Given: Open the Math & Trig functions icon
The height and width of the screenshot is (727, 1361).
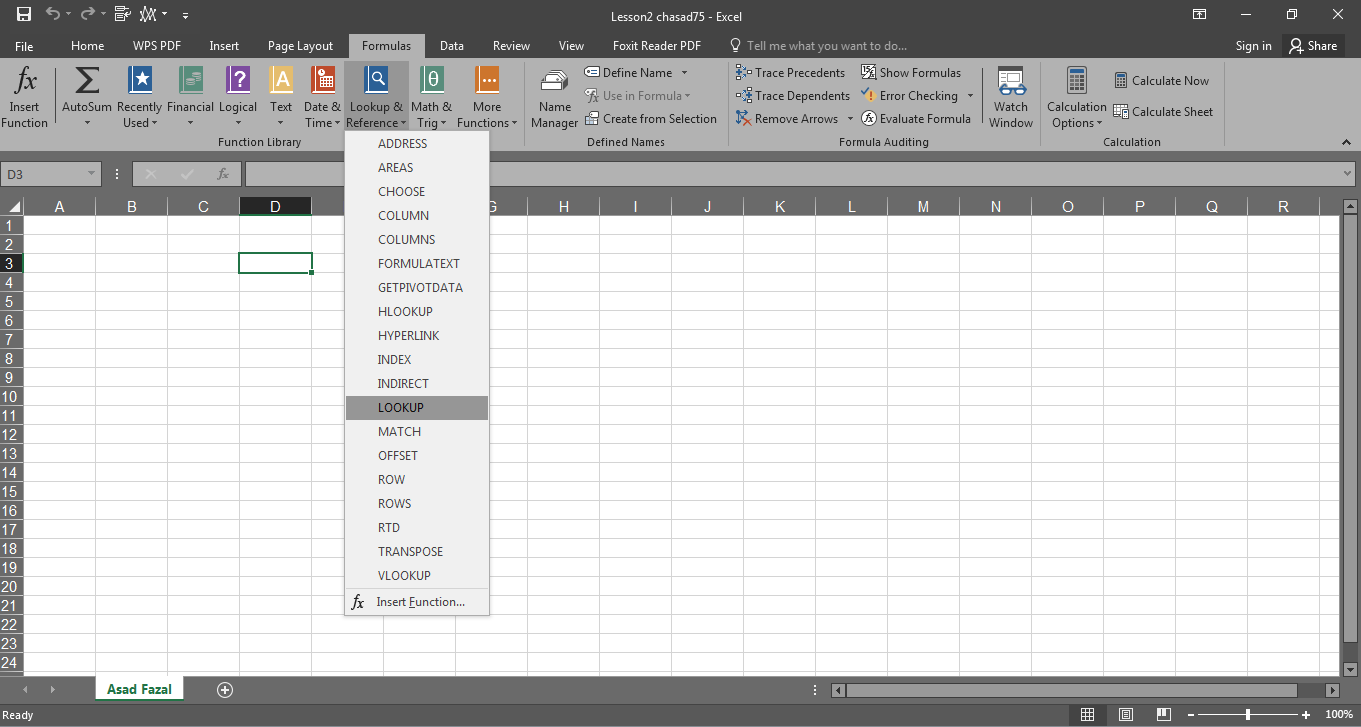Looking at the screenshot, I should coord(431,81).
